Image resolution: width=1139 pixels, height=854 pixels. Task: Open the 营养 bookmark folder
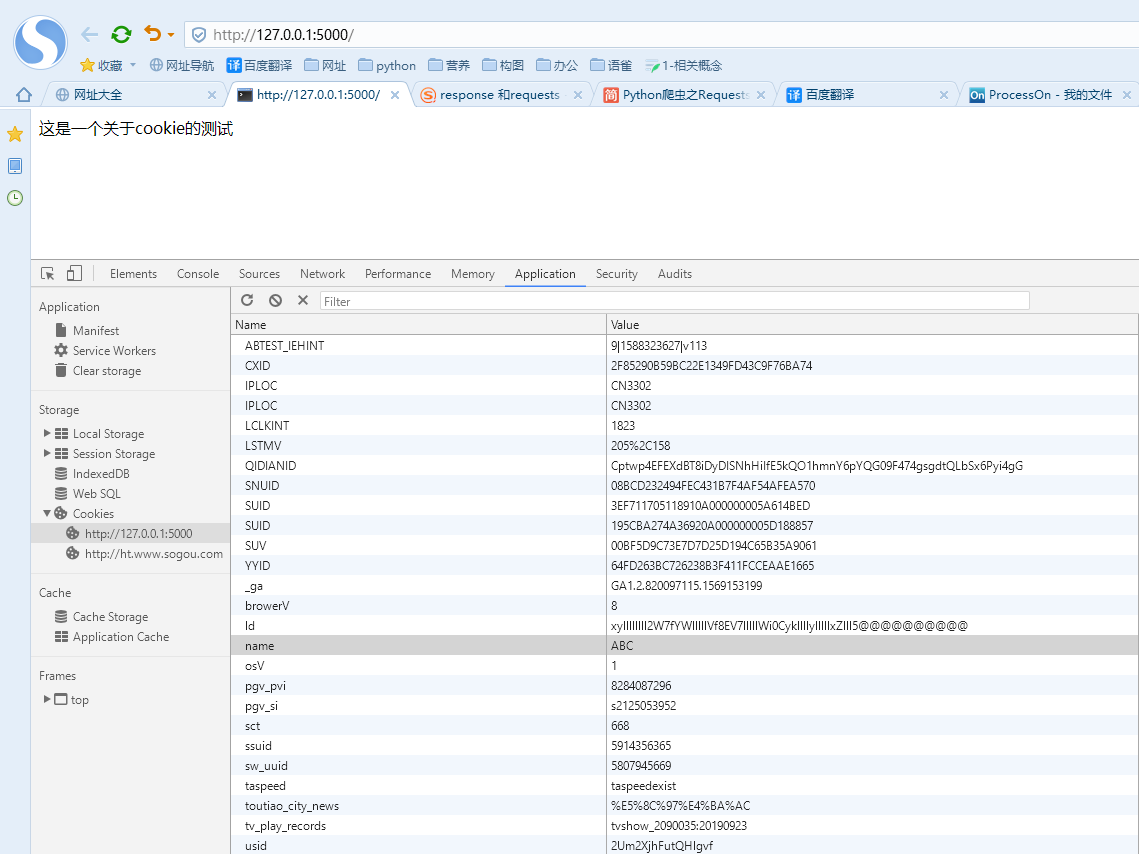pos(449,65)
